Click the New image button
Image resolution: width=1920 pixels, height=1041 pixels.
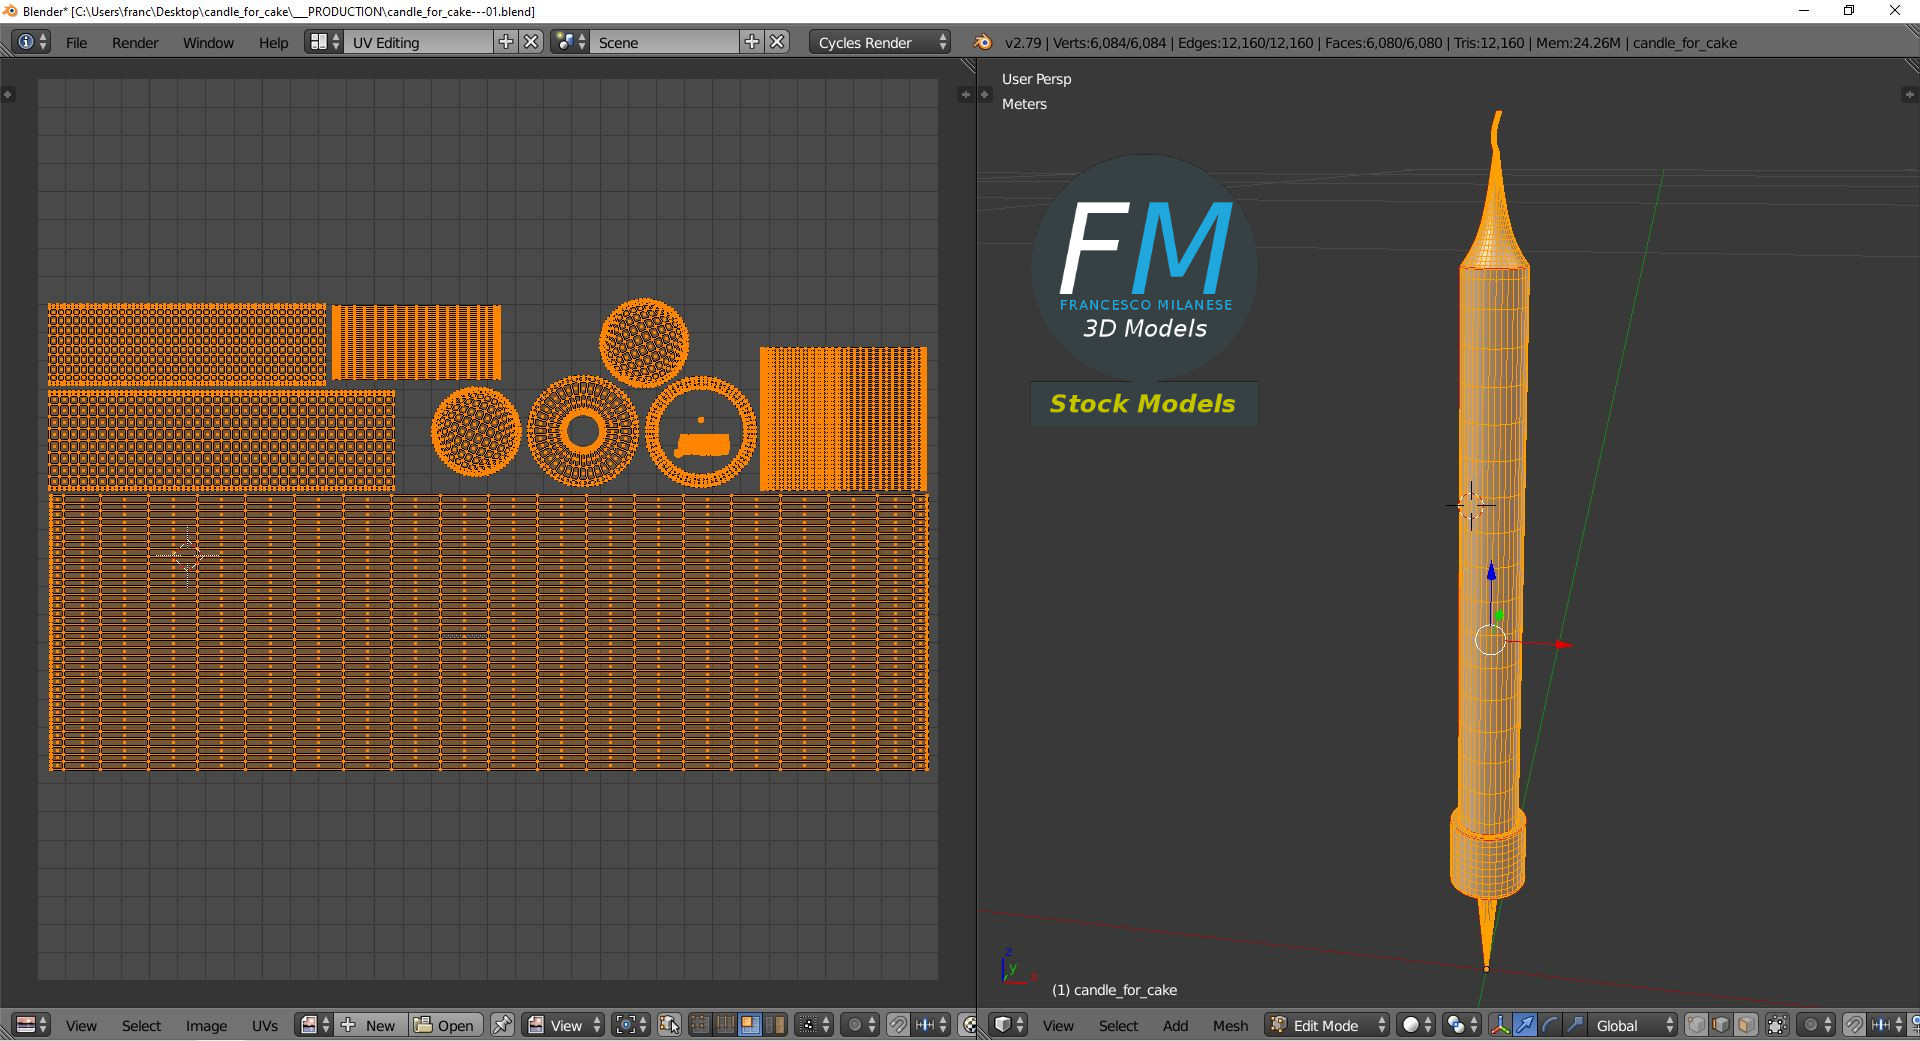click(x=370, y=1025)
